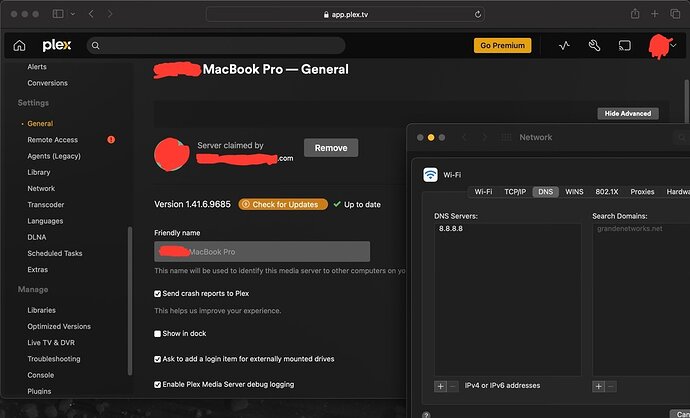Click the Go Premium button
690x418 pixels.
pos(503,45)
